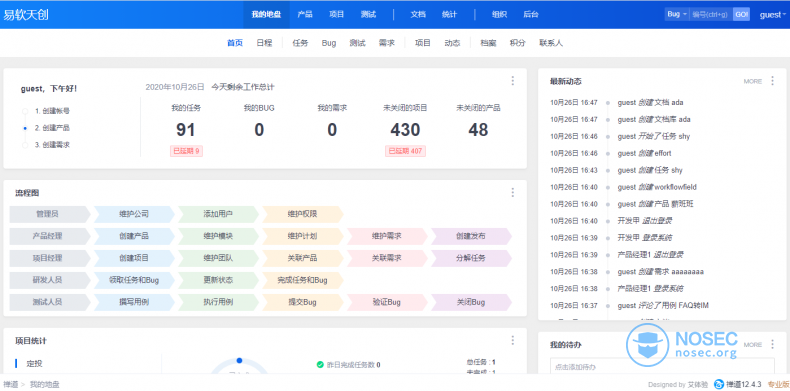Switch to the 产品 top menu
790x391 pixels.
(x=304, y=15)
